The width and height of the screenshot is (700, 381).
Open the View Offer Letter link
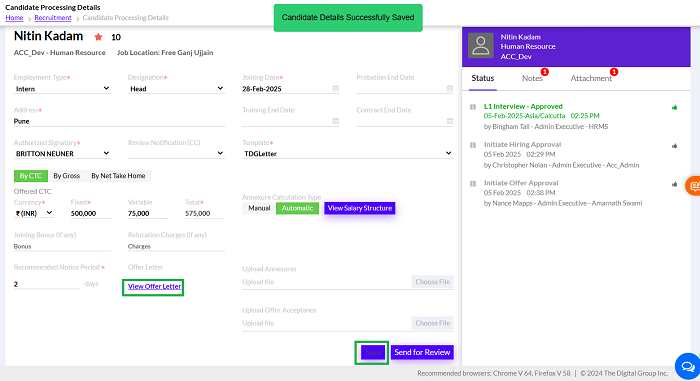pos(154,286)
